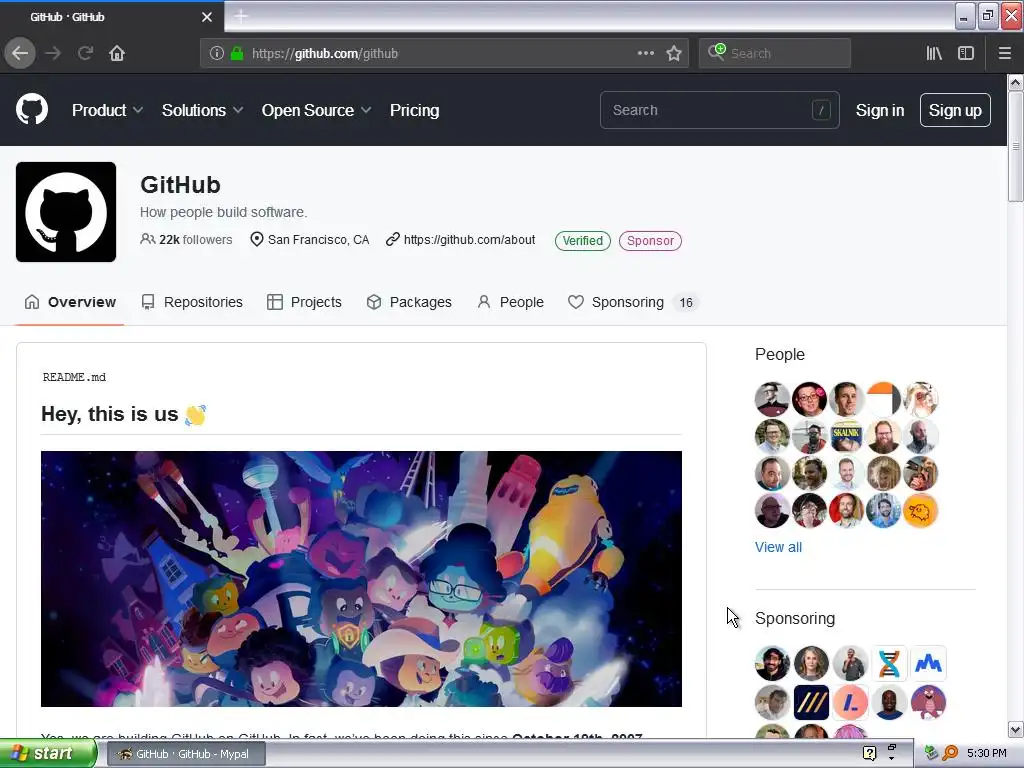The height and width of the screenshot is (768, 1024).
Task: Click the browser forward arrow
Action: pos(53,53)
